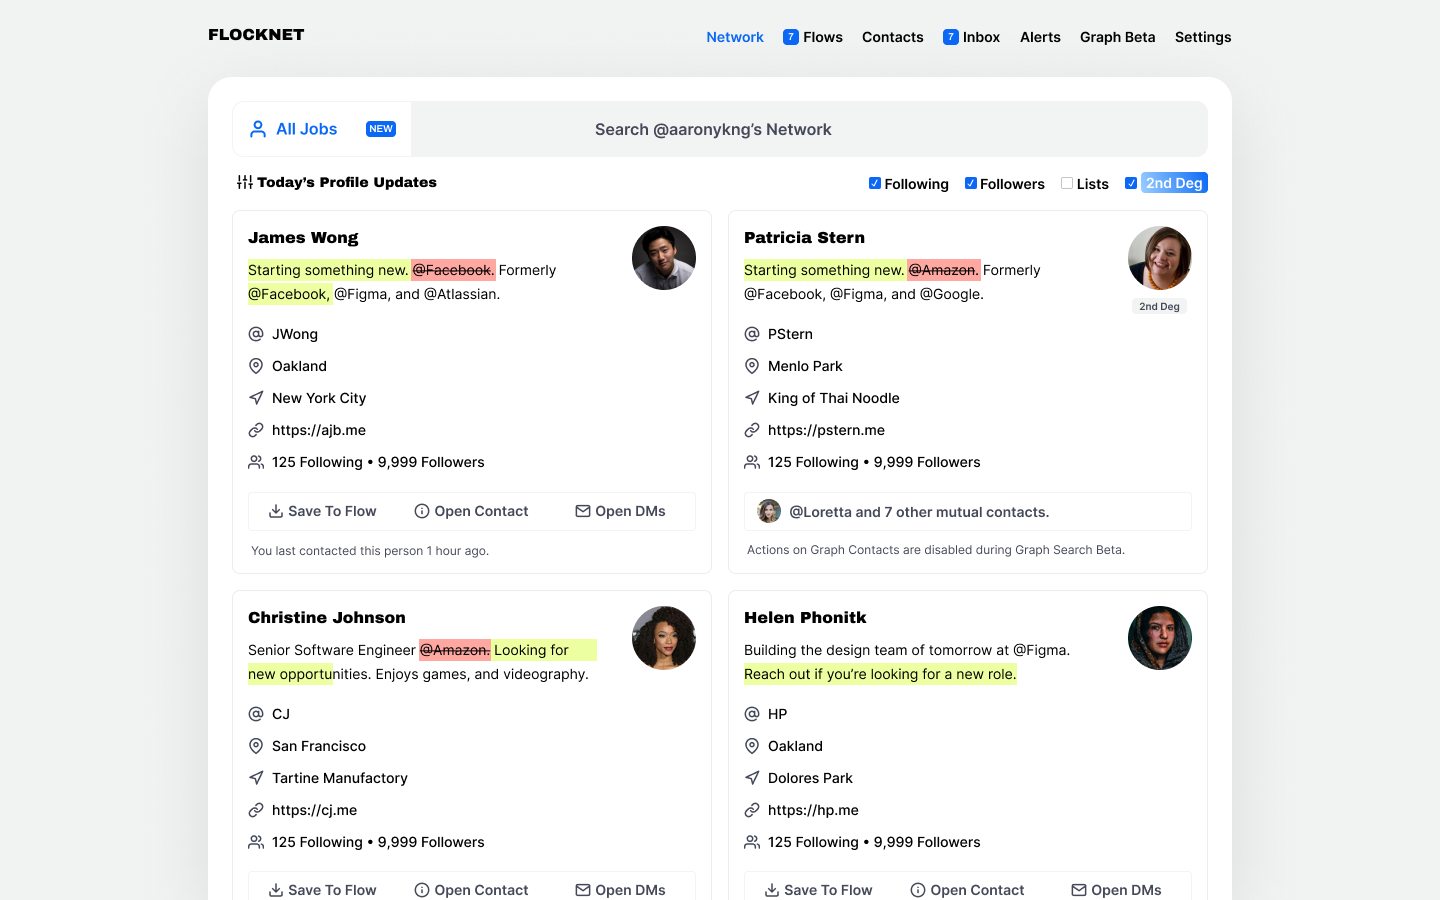The image size is (1440, 900).
Task: Click the name Patricia Stern
Action: click(x=804, y=238)
